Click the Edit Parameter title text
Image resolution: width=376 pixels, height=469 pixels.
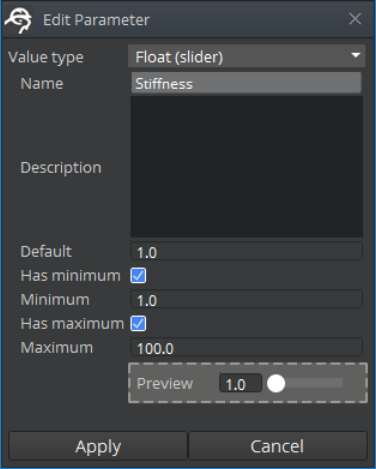96,20
